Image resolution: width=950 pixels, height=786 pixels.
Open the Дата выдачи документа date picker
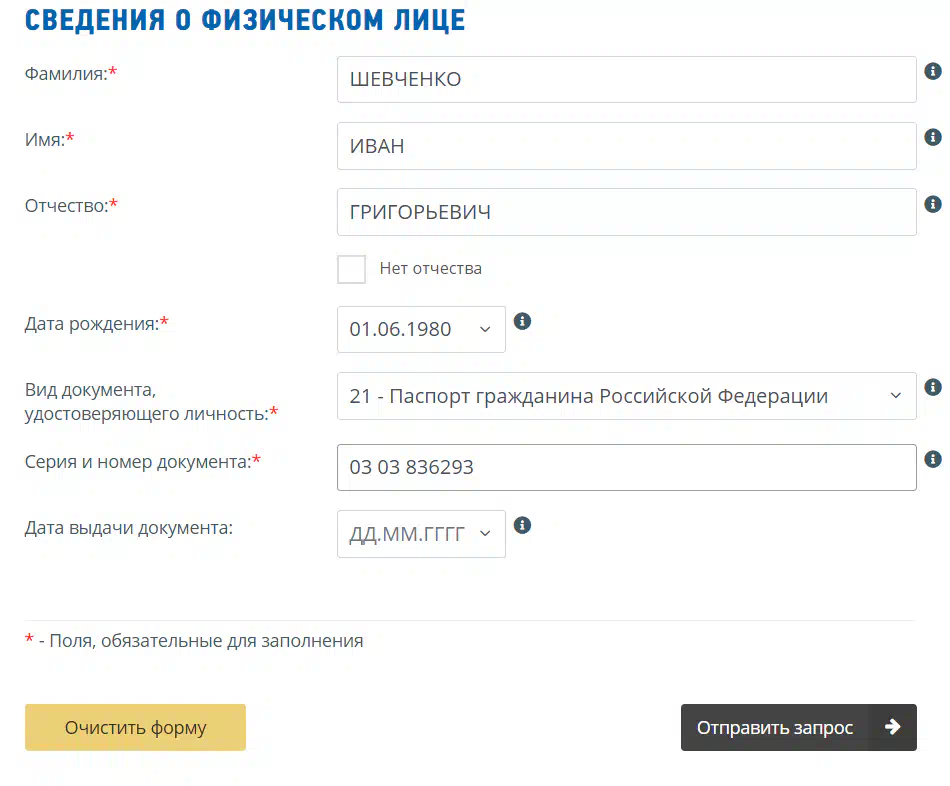pos(421,534)
